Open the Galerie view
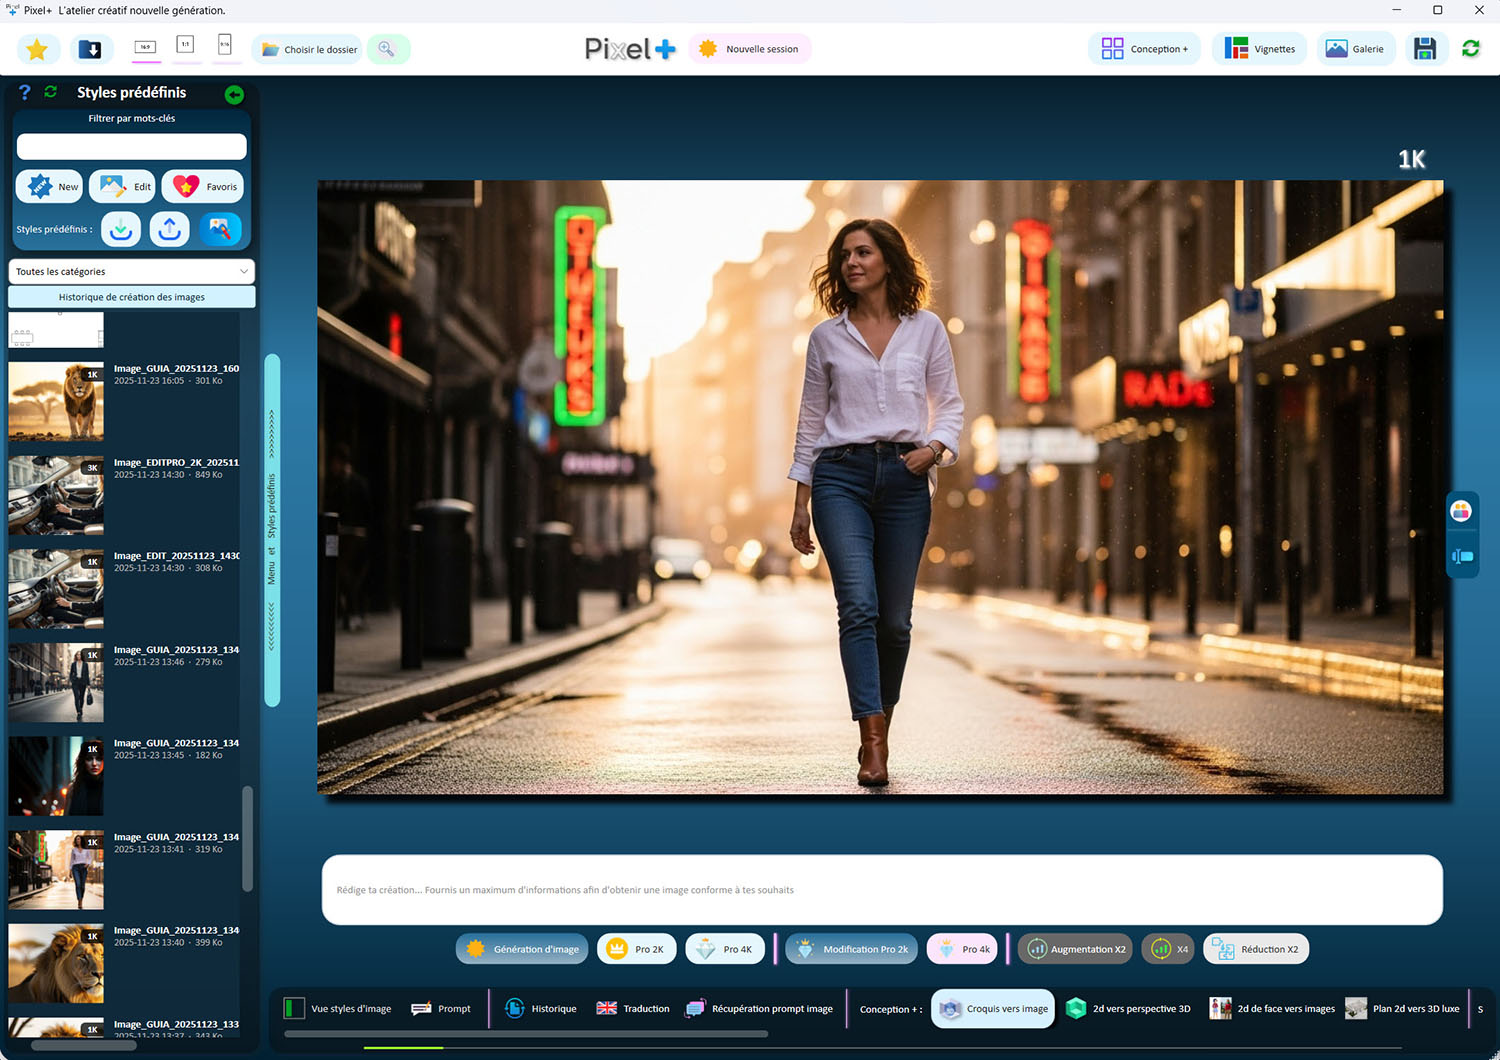 coord(1355,49)
